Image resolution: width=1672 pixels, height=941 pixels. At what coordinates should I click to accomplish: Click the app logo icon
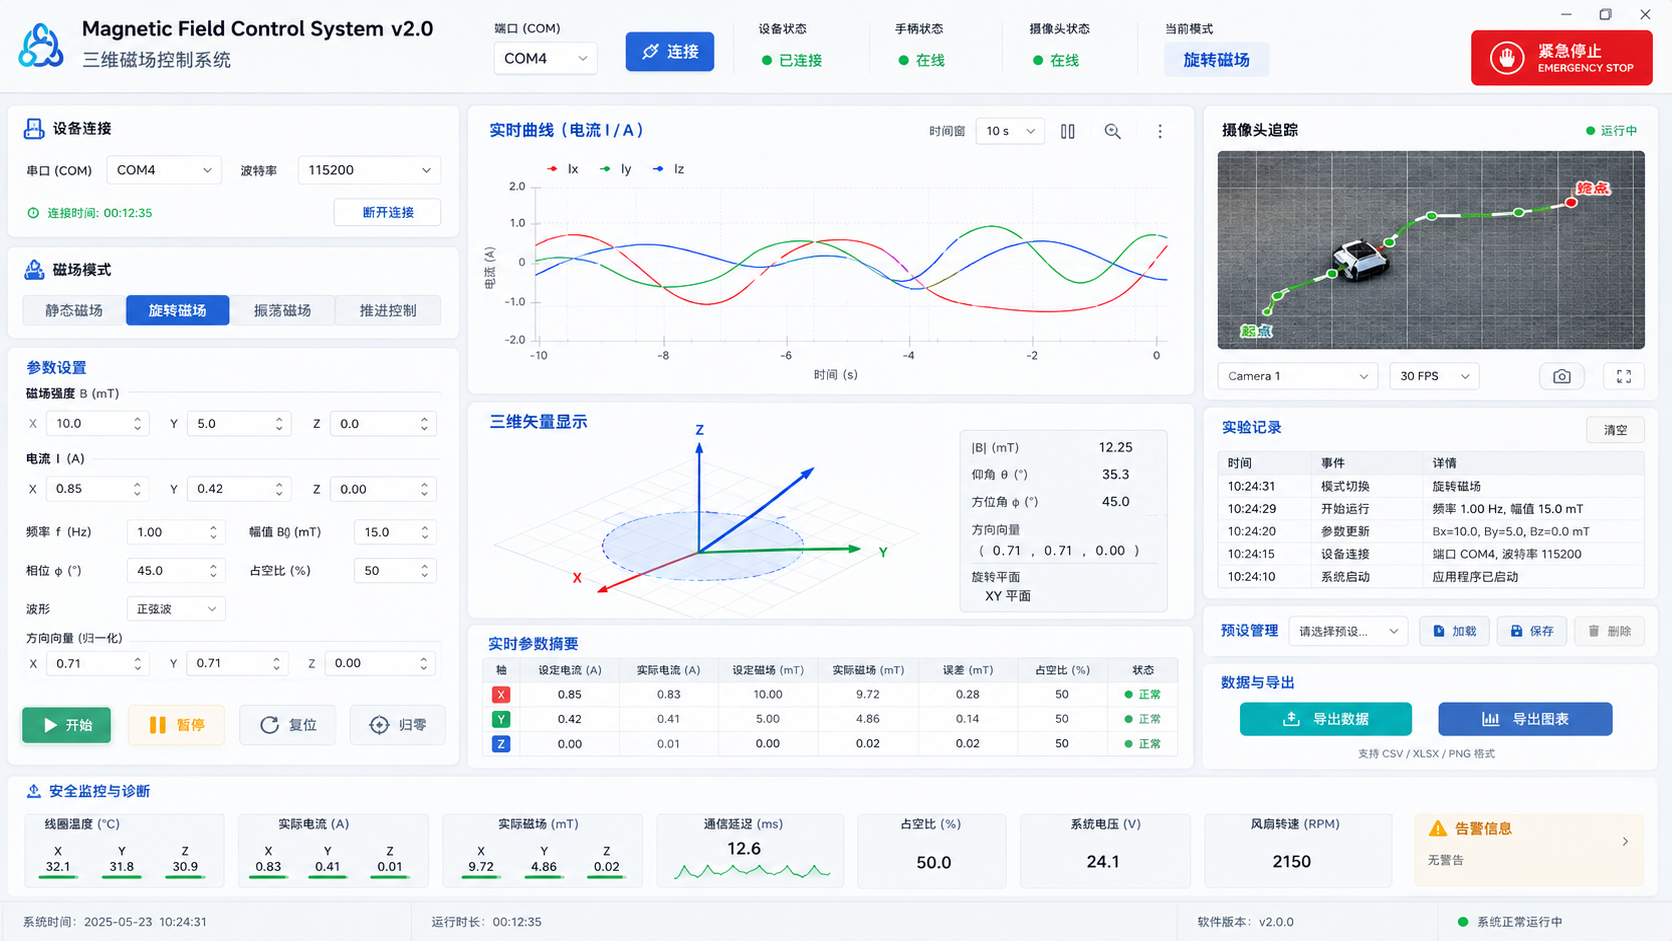click(41, 46)
